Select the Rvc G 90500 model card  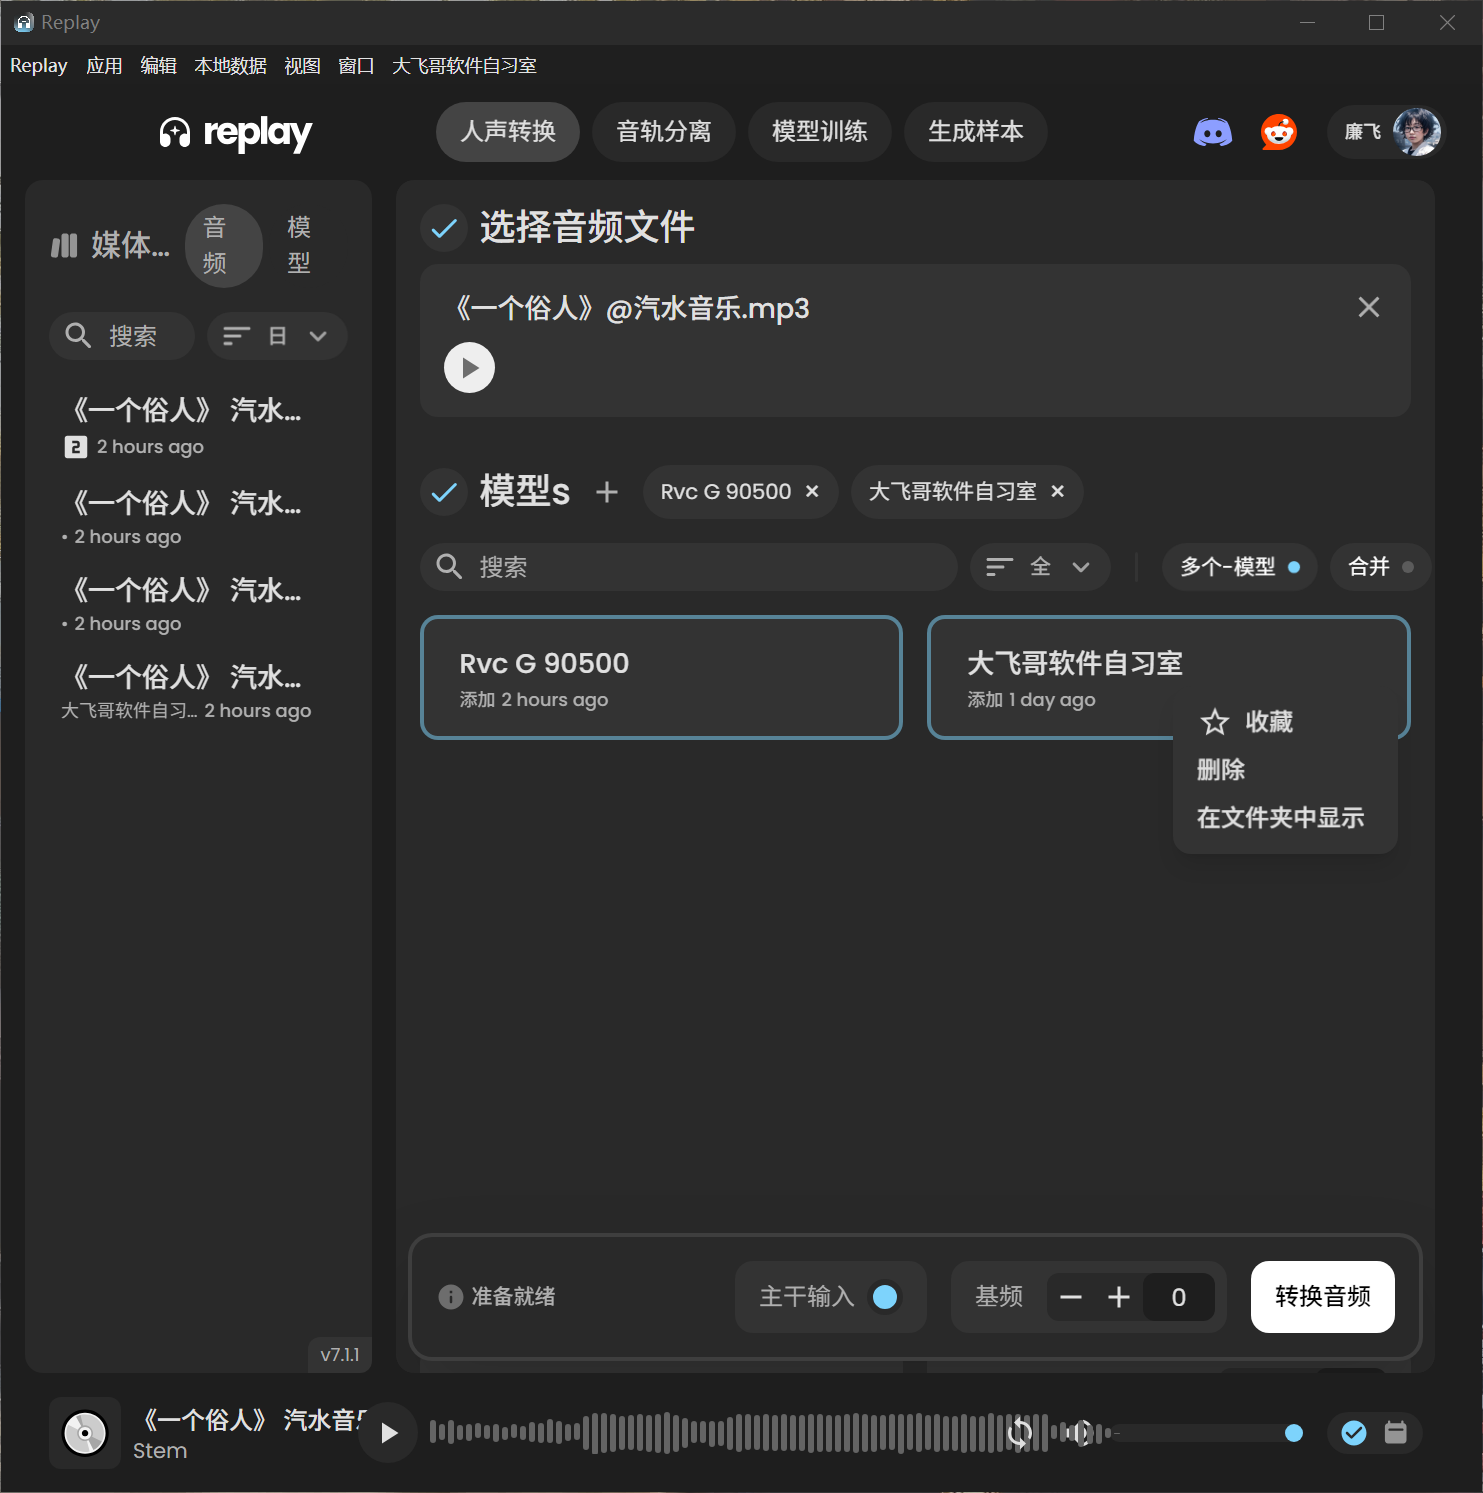pyautogui.click(x=661, y=678)
